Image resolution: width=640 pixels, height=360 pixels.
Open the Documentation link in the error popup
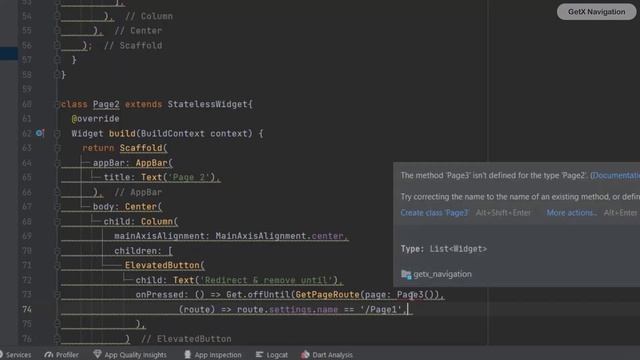pyautogui.click(x=615, y=176)
